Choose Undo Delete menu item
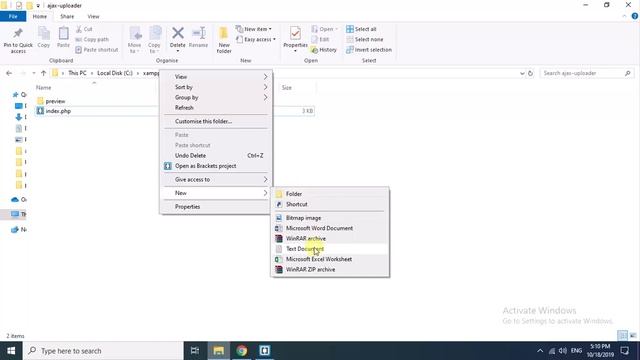 pyautogui.click(x=216, y=156)
